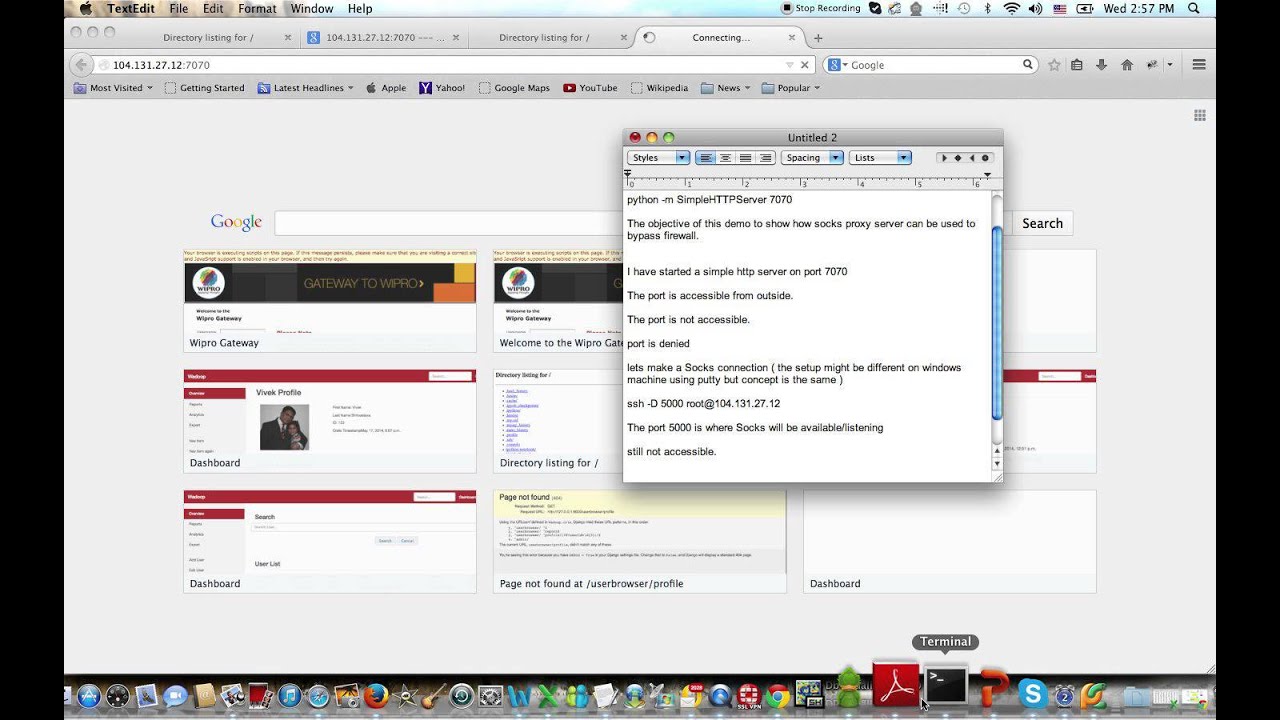The image size is (1280, 720).
Task: Click the TextEdit scrollbar down arrow
Action: (996, 464)
